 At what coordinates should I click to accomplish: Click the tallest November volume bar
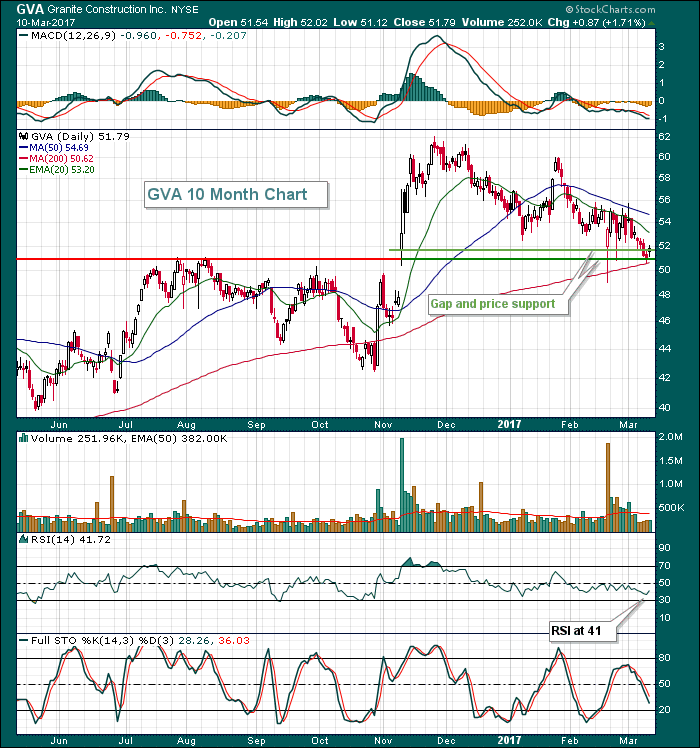click(x=402, y=485)
